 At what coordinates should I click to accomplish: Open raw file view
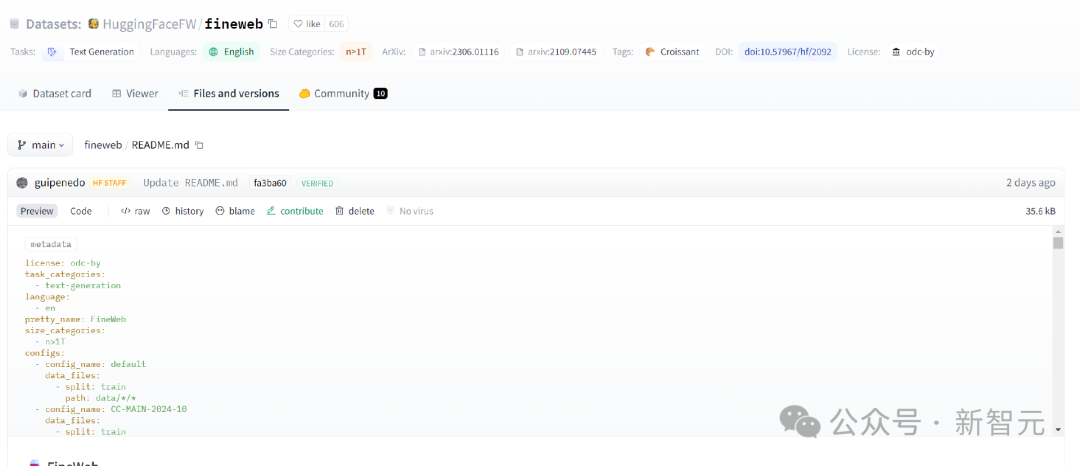[135, 211]
